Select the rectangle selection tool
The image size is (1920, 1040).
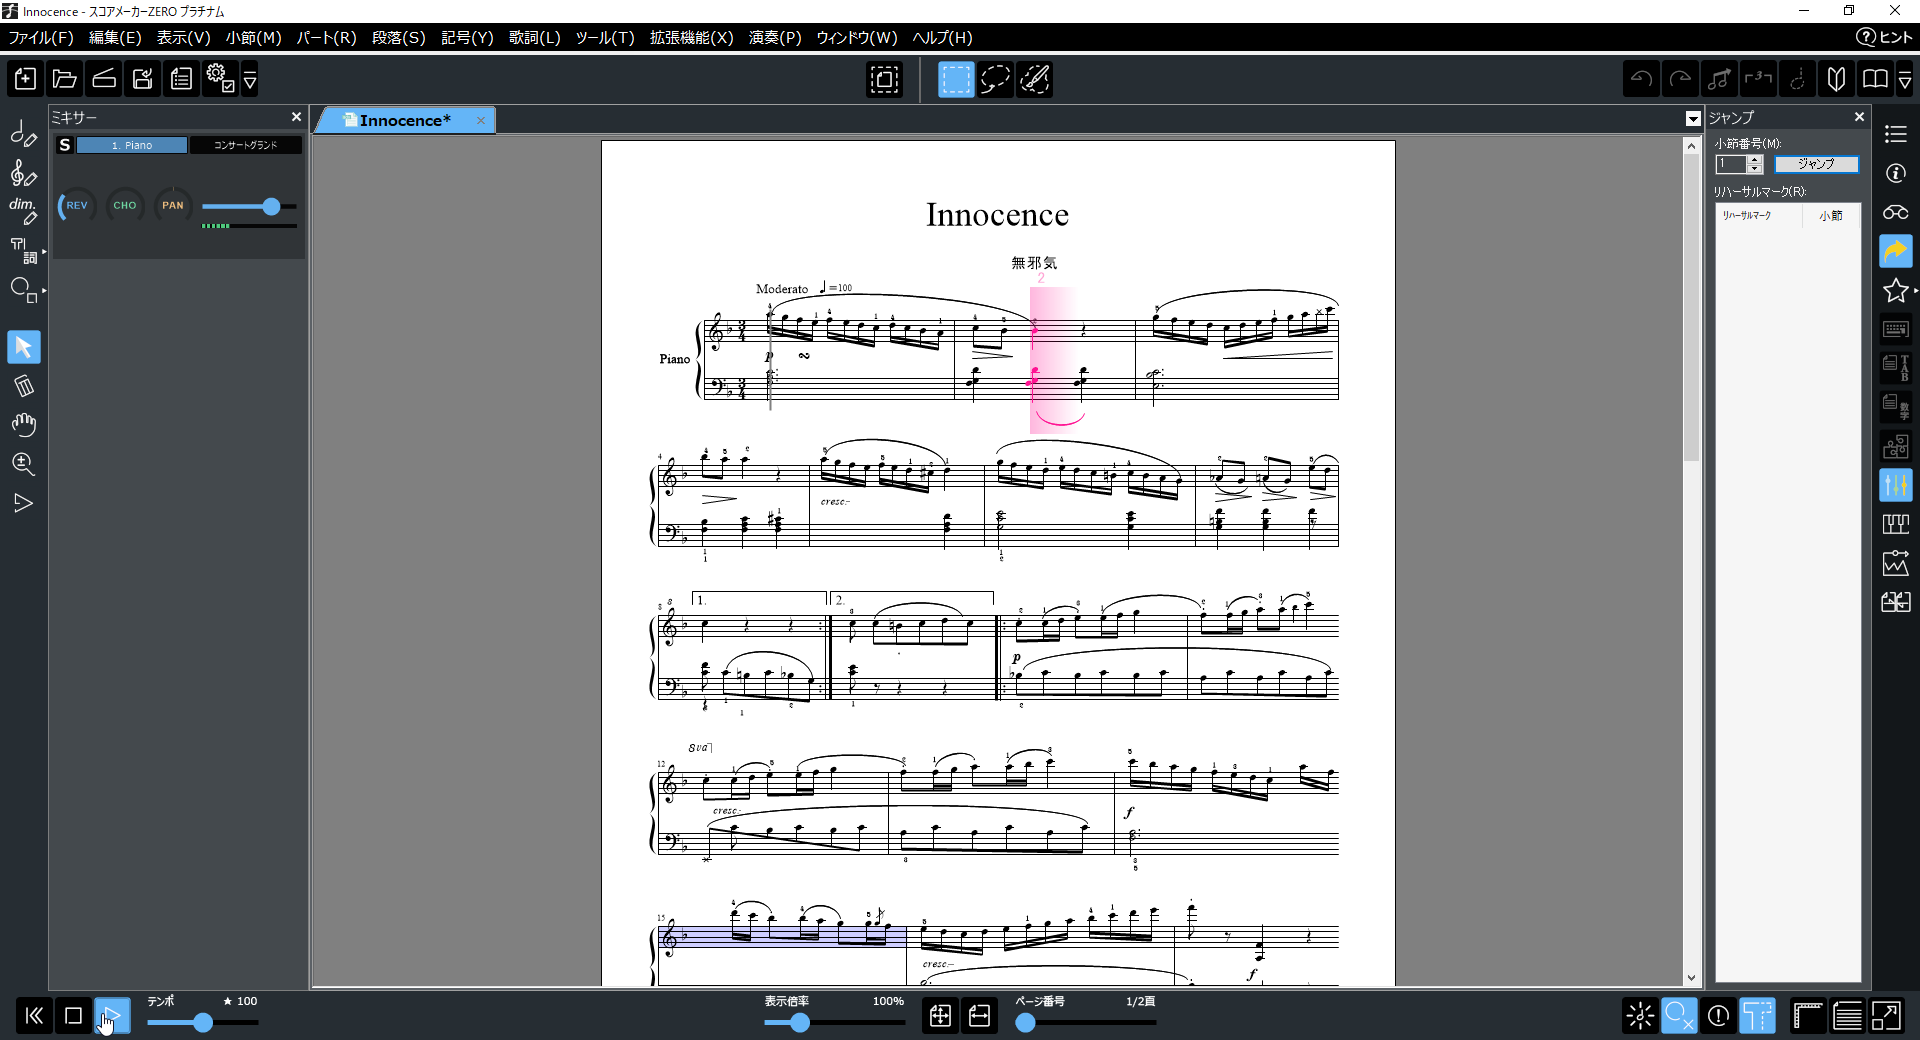956,79
